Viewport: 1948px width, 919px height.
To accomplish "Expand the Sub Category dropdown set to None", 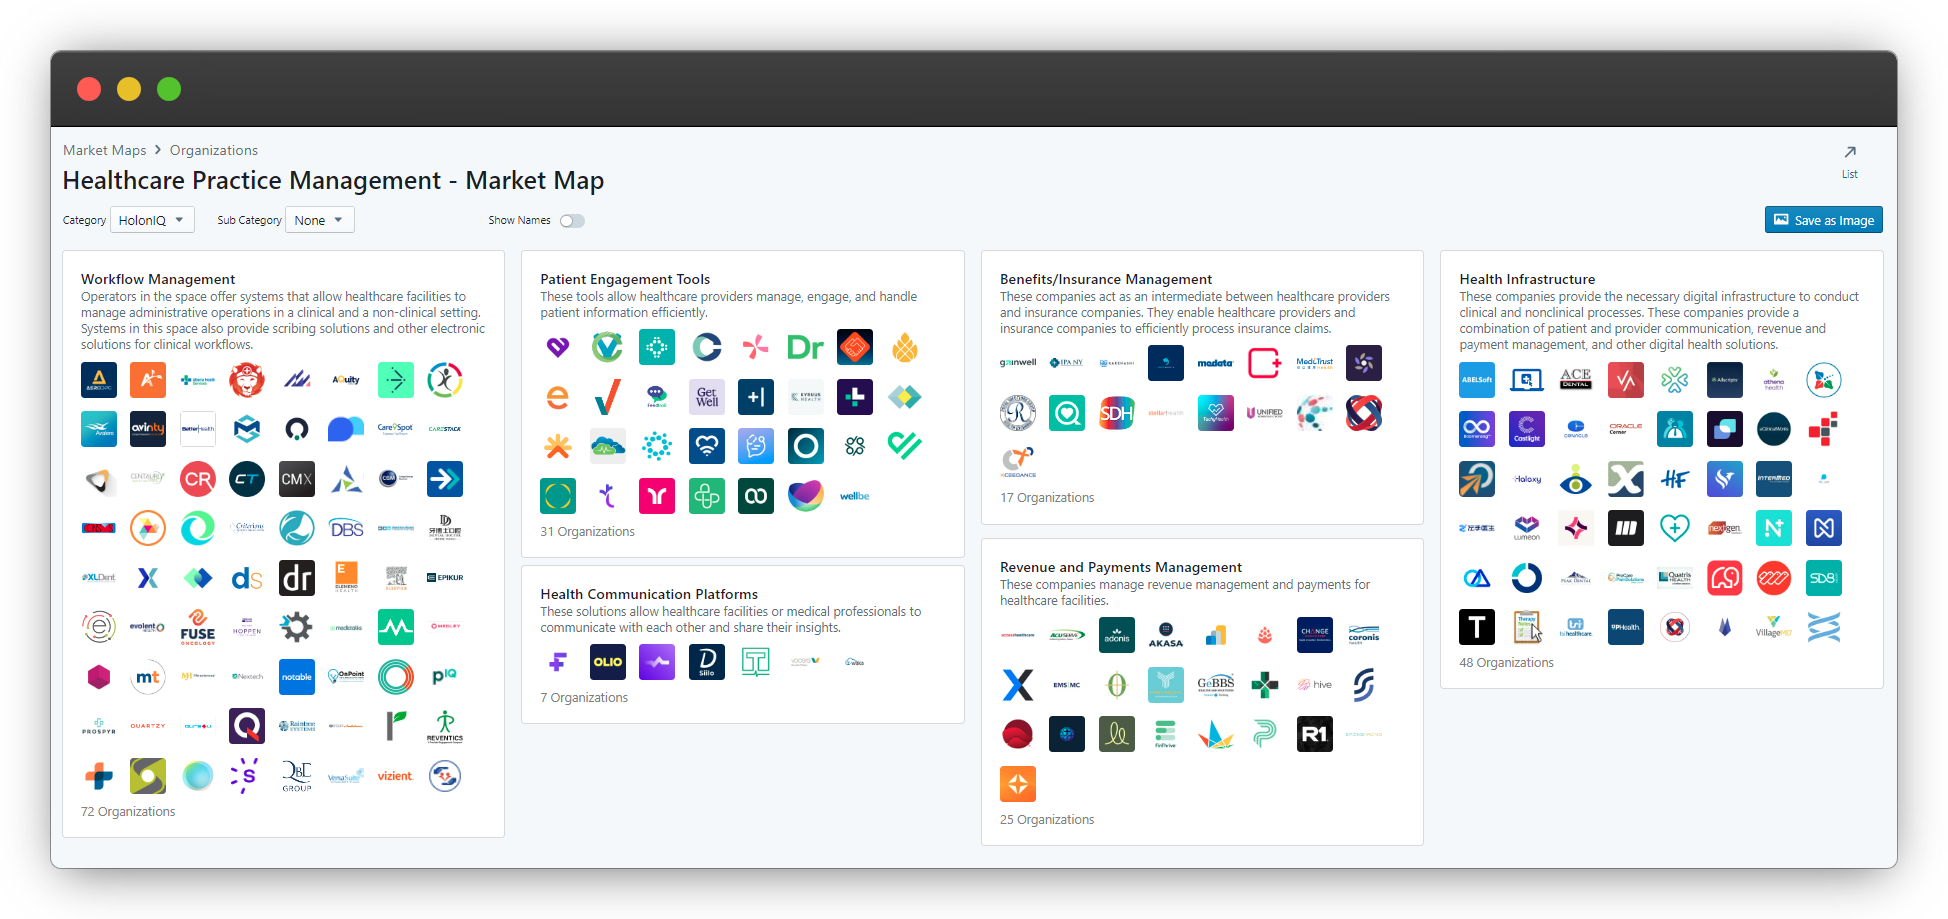I will [x=320, y=220].
